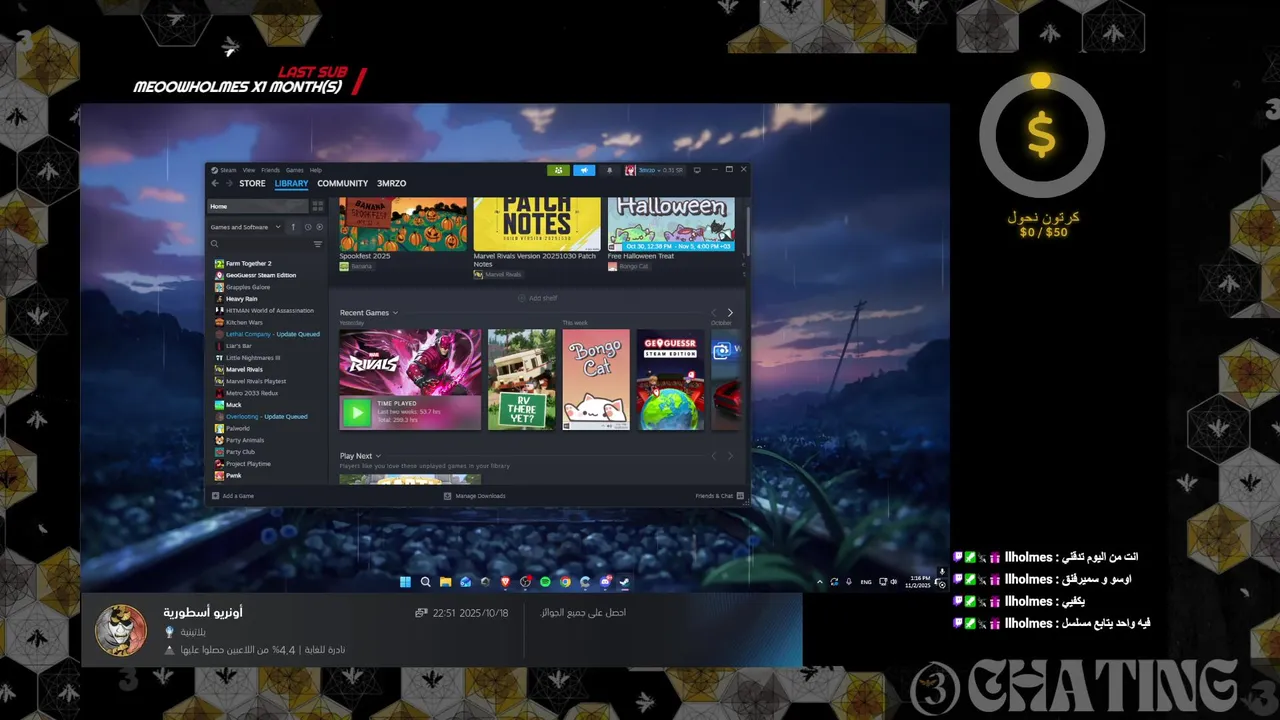Open the blue announcements megaphone button
This screenshot has width=1280, height=720.
[584, 170]
